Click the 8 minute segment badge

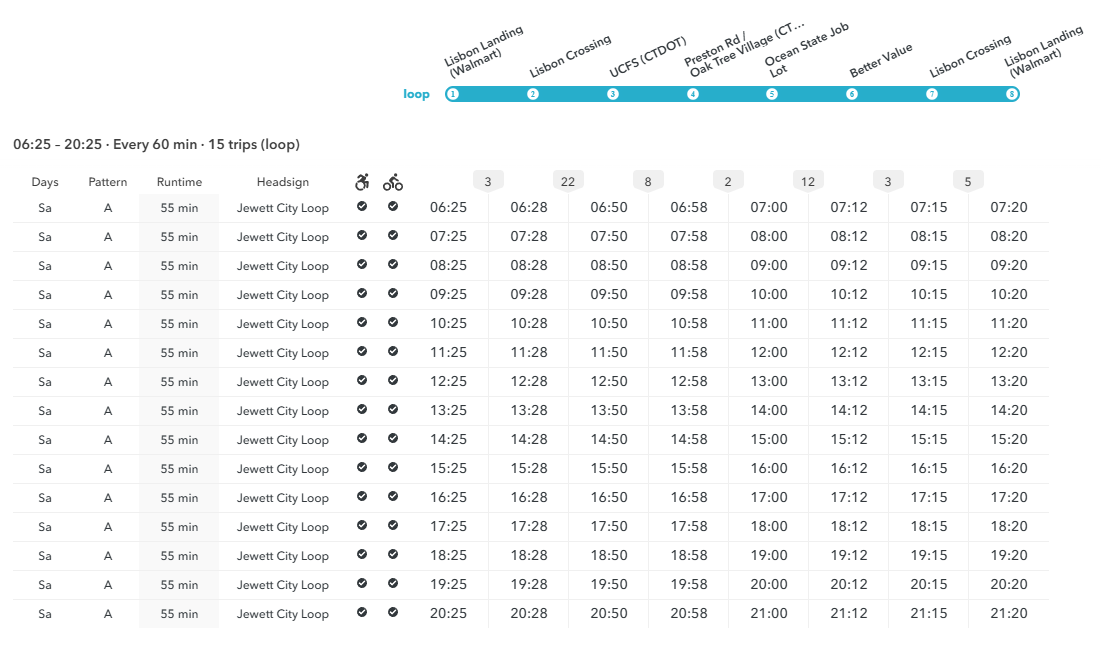tap(648, 182)
